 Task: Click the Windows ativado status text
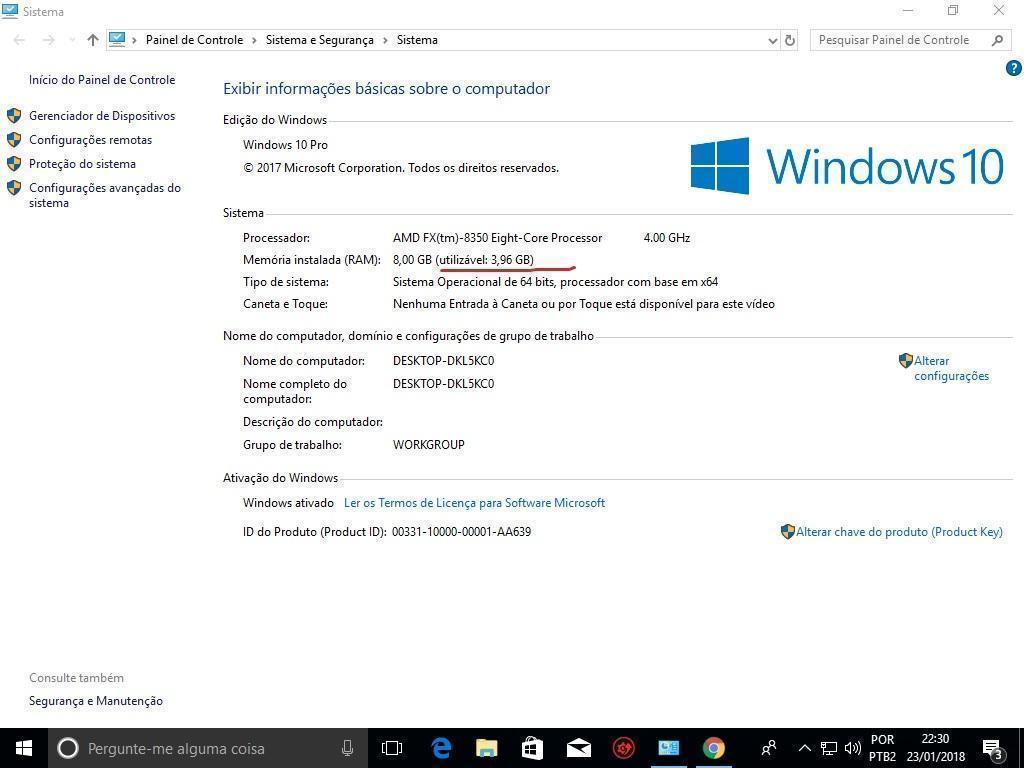coord(288,503)
